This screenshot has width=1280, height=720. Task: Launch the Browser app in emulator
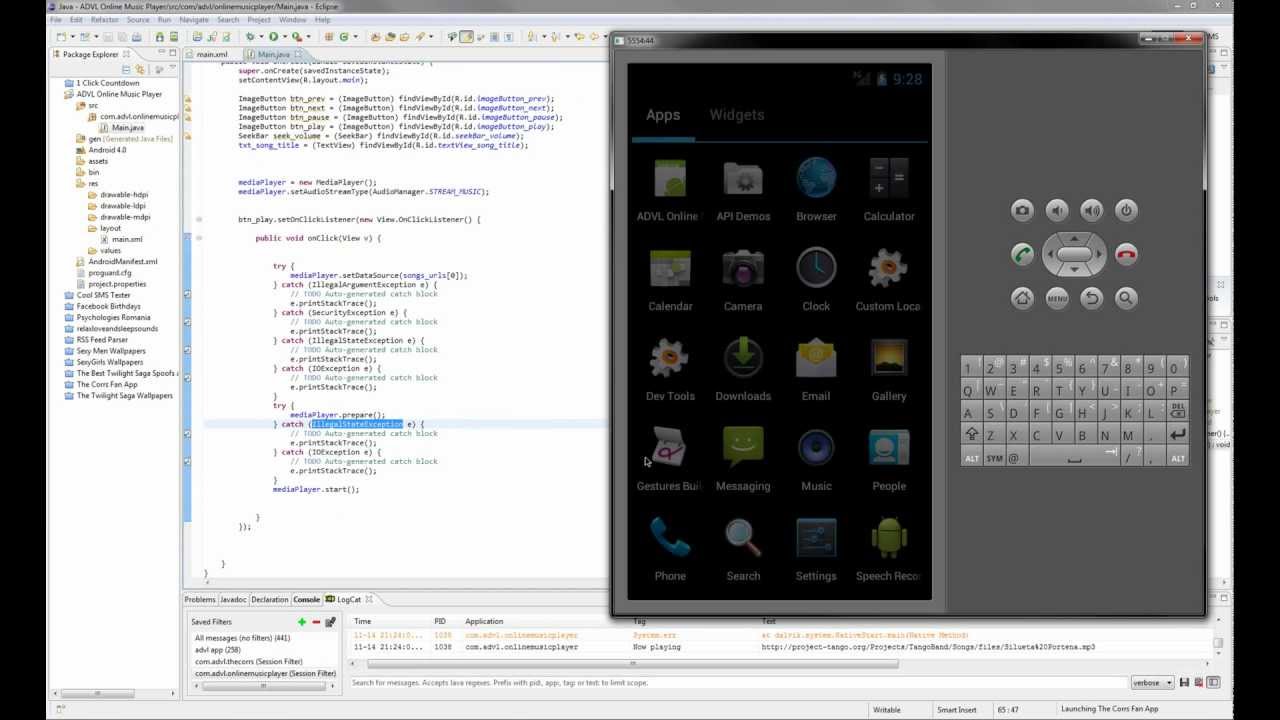coord(816,190)
